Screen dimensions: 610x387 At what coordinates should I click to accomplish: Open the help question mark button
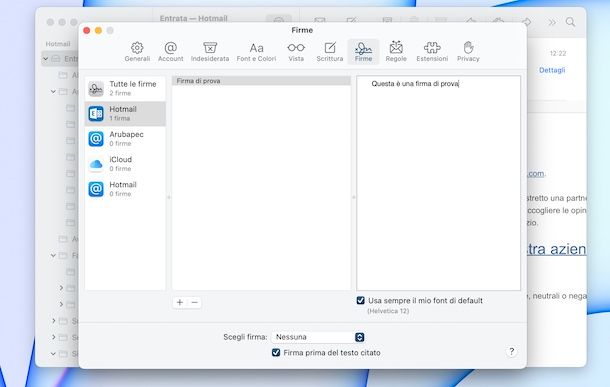click(512, 351)
